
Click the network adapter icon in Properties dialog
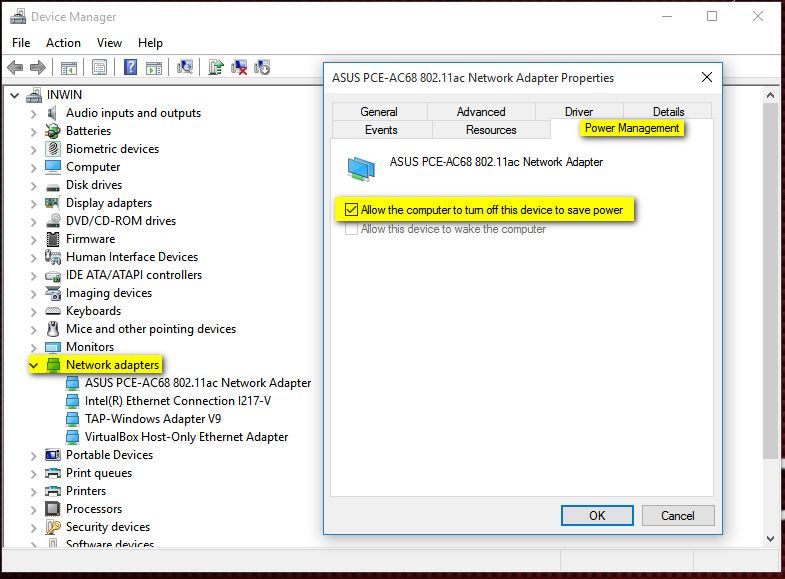(361, 168)
